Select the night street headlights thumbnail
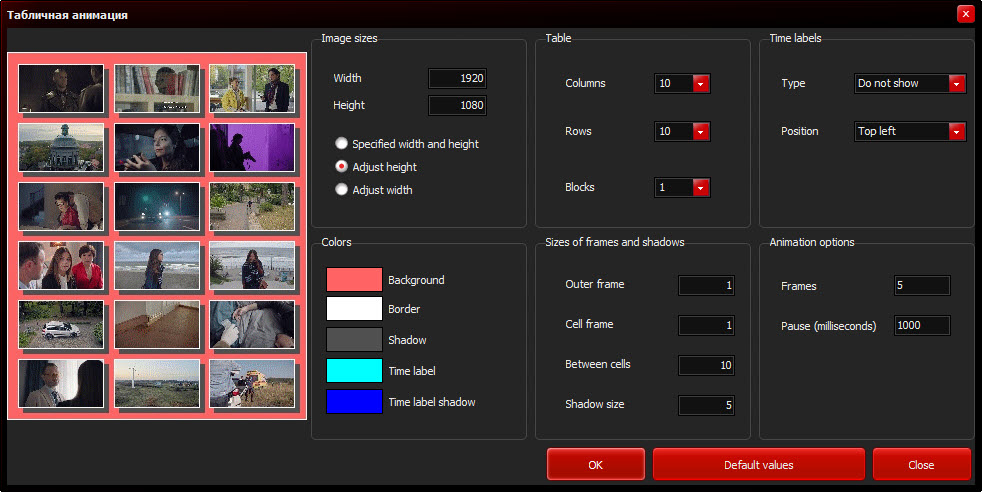Image resolution: width=982 pixels, height=492 pixels. click(x=157, y=206)
